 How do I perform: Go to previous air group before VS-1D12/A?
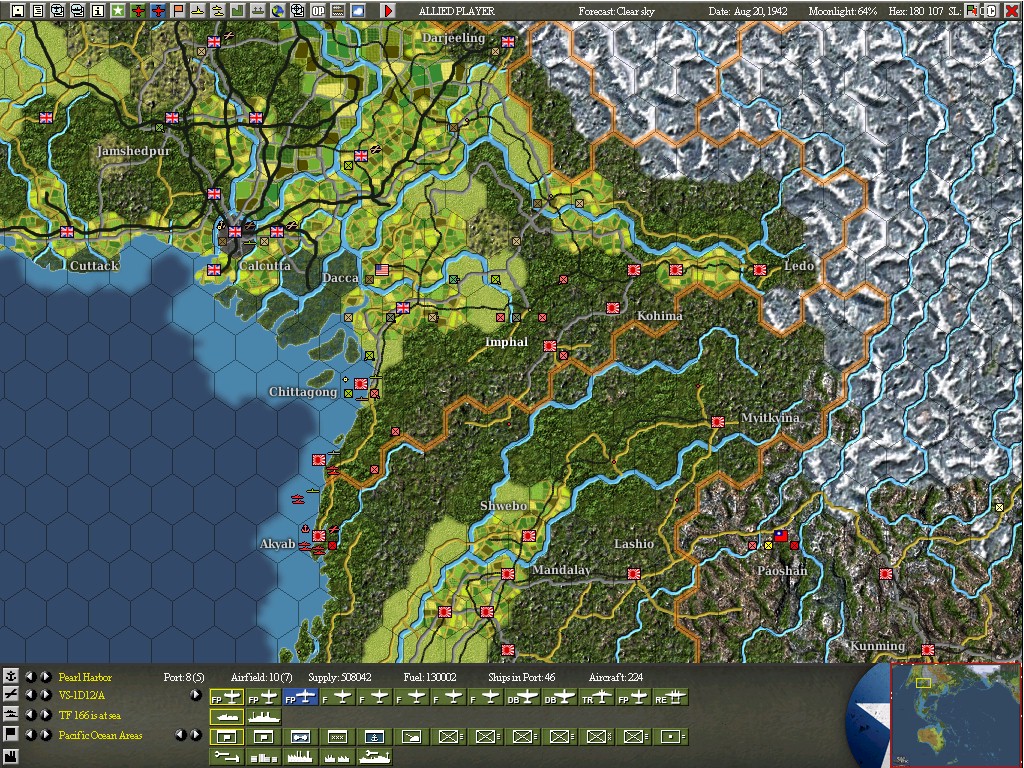click(x=30, y=695)
